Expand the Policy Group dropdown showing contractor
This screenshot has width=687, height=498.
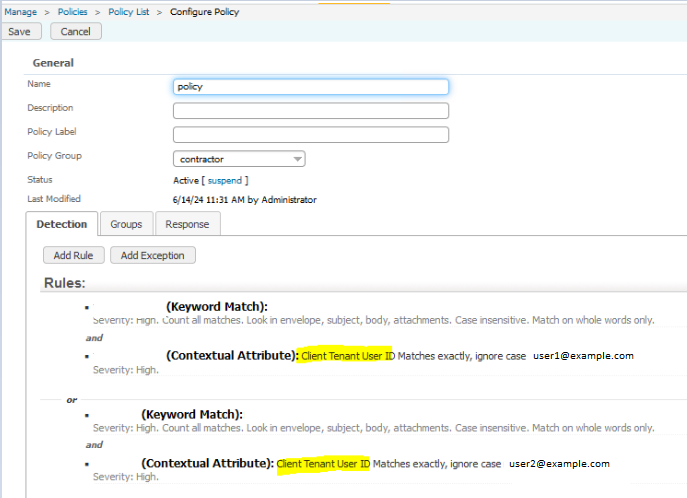pos(239,159)
